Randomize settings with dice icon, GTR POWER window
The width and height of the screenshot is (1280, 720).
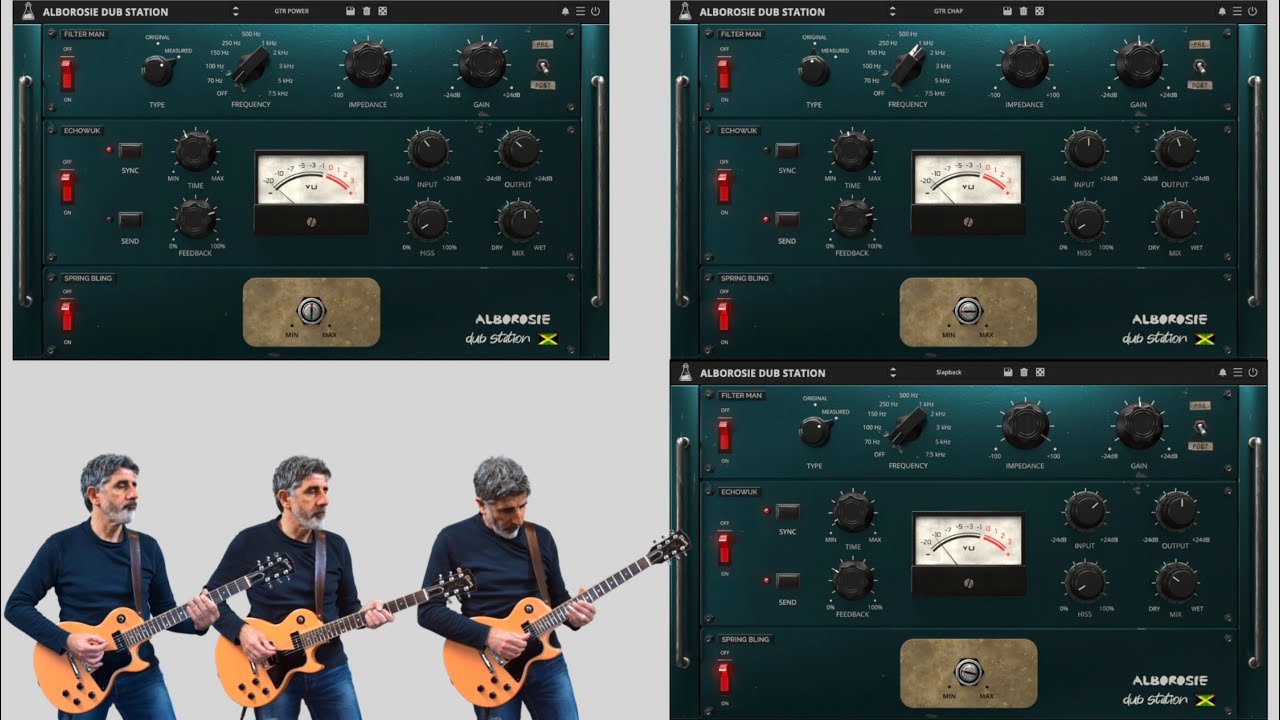pos(382,11)
